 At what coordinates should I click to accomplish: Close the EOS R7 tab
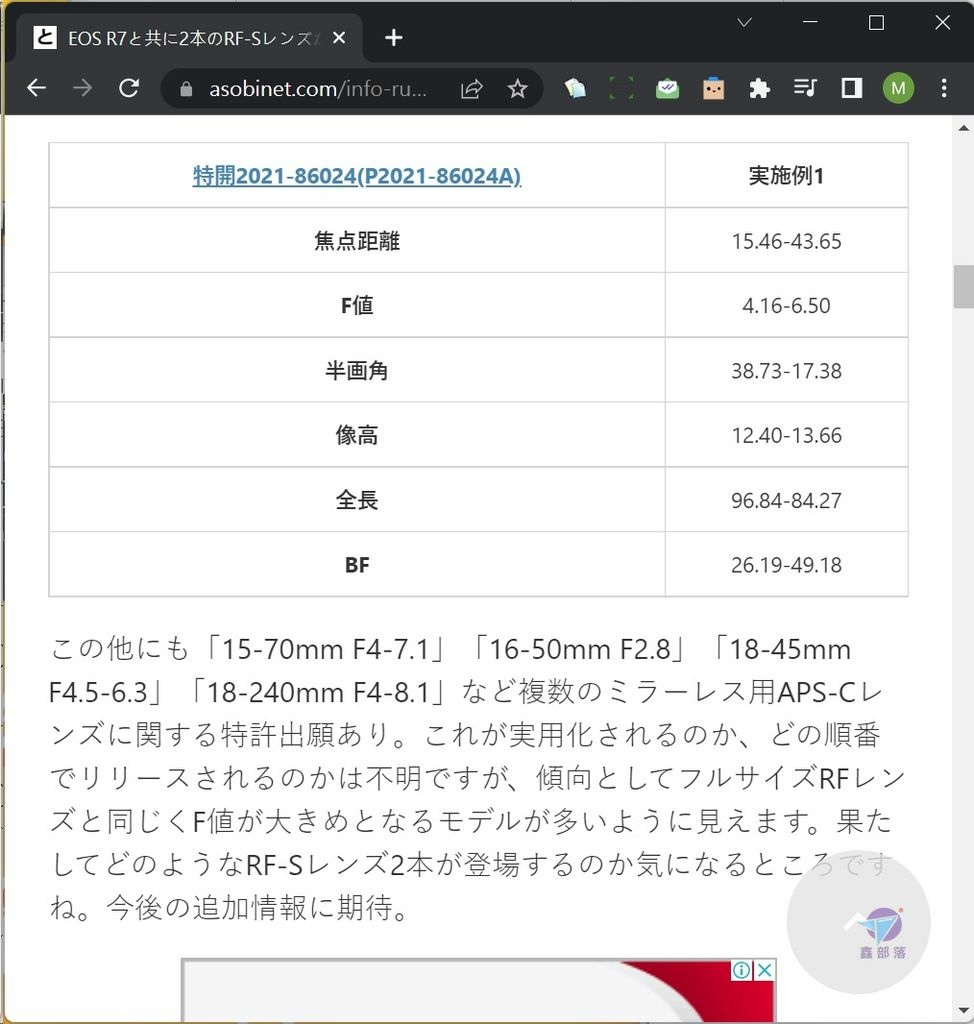(339, 38)
